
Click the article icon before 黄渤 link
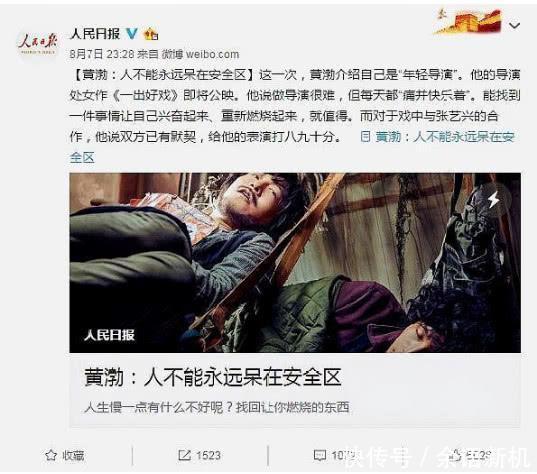click(x=366, y=137)
